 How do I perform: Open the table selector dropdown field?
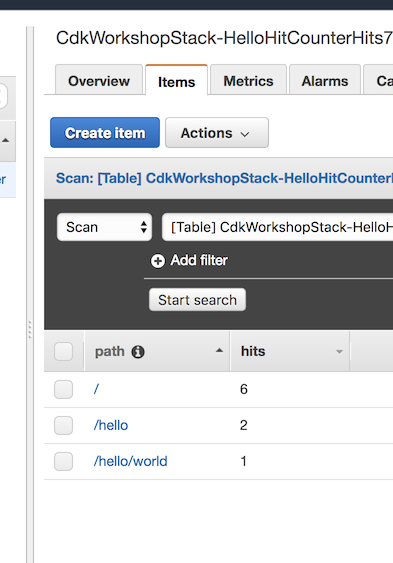point(277,227)
